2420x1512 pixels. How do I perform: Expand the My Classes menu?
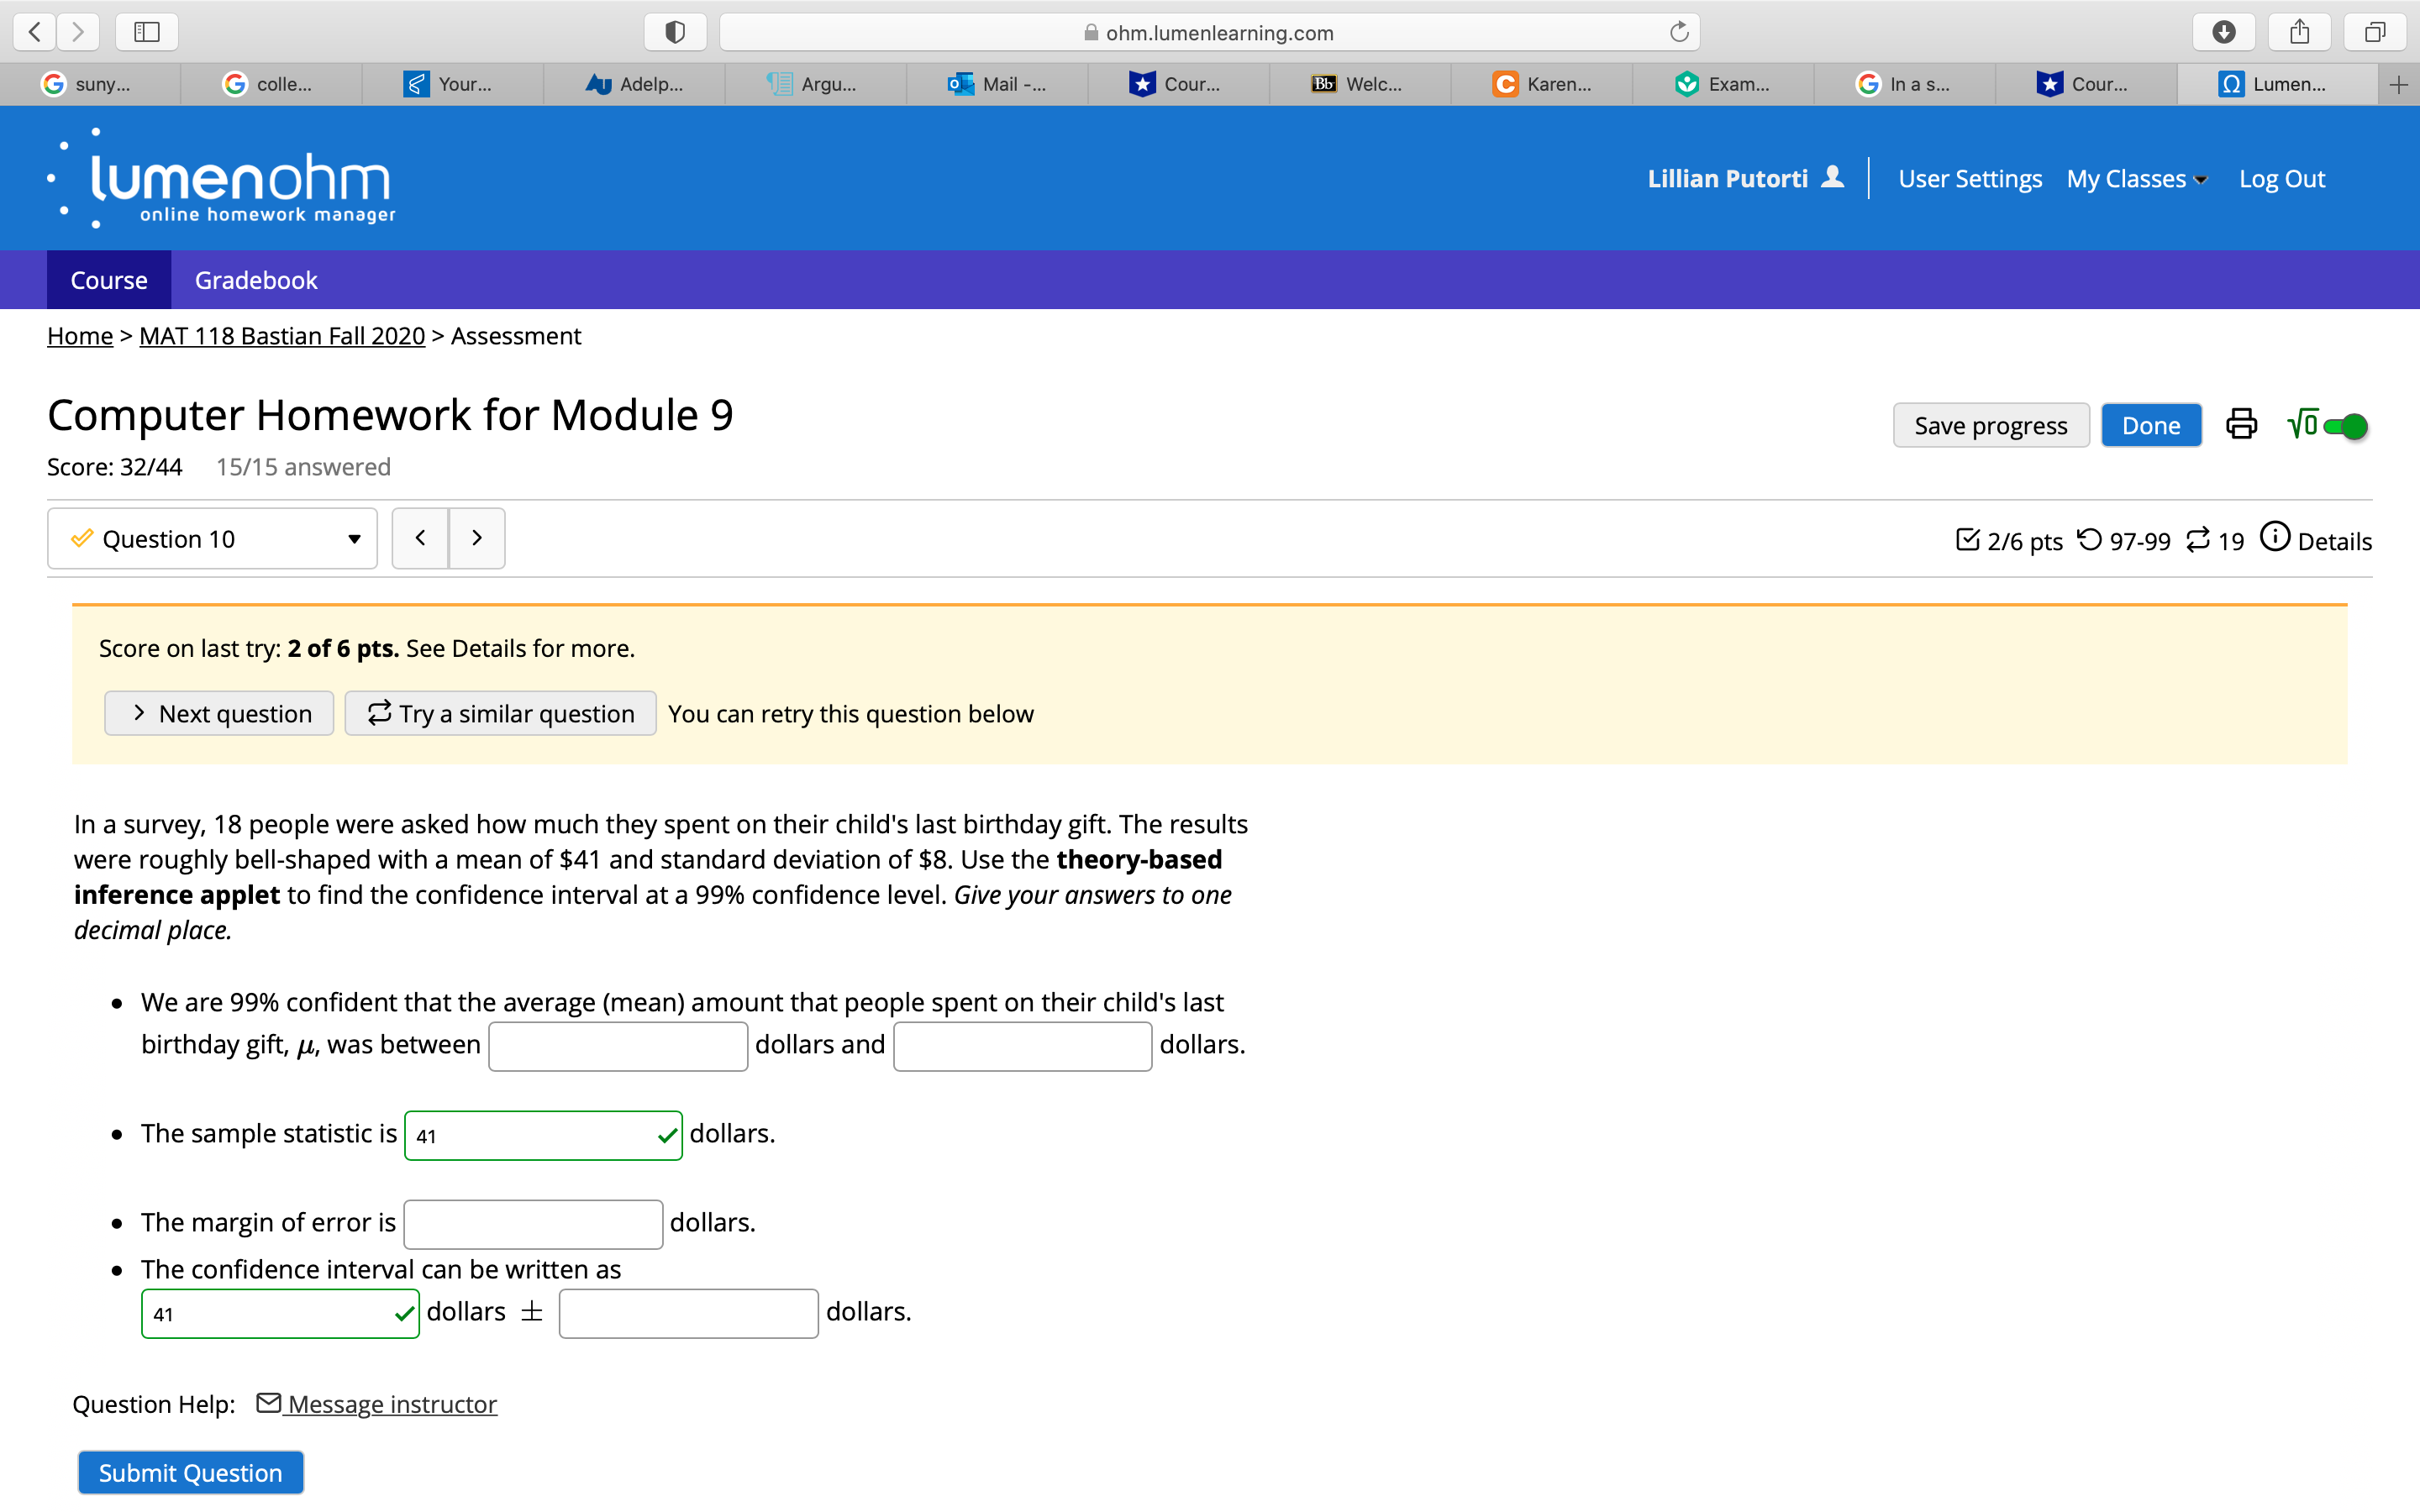2136,179
